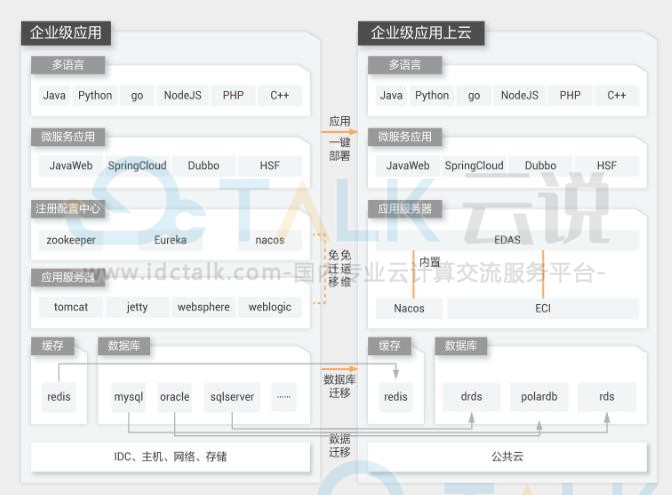This screenshot has width=672, height=495.
Task: Click 应用服务器 header above tomcat row
Action: [x=68, y=277]
